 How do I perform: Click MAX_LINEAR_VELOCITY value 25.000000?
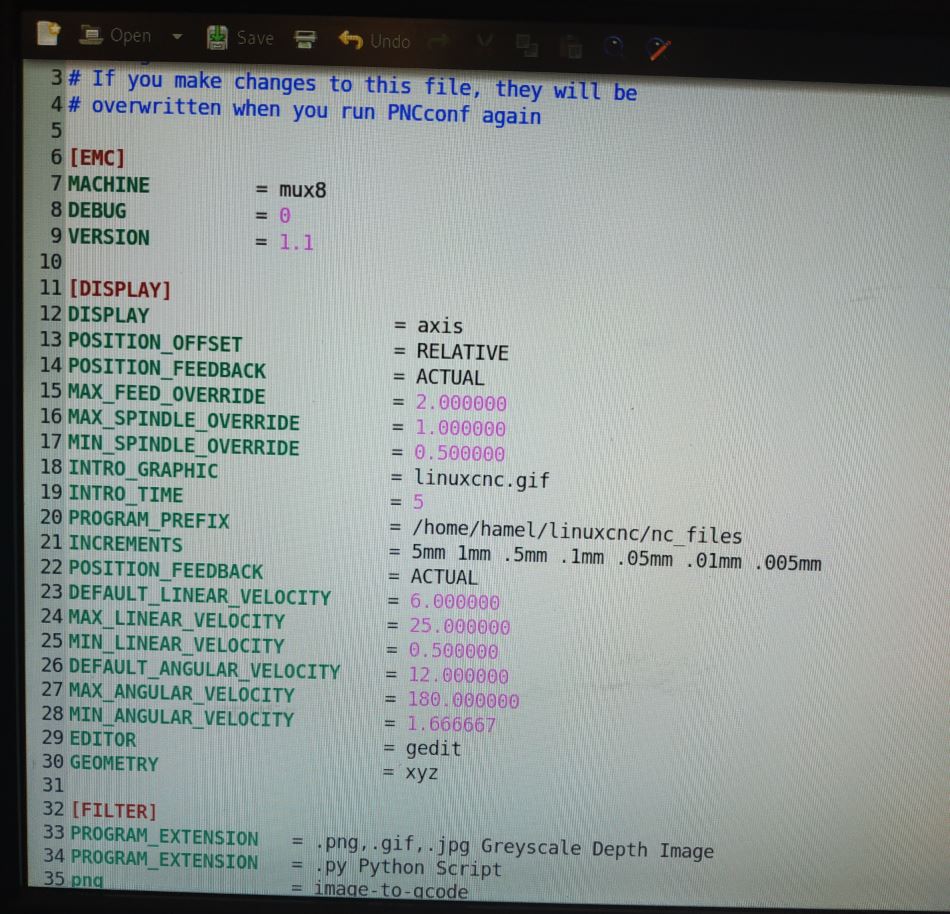(460, 627)
